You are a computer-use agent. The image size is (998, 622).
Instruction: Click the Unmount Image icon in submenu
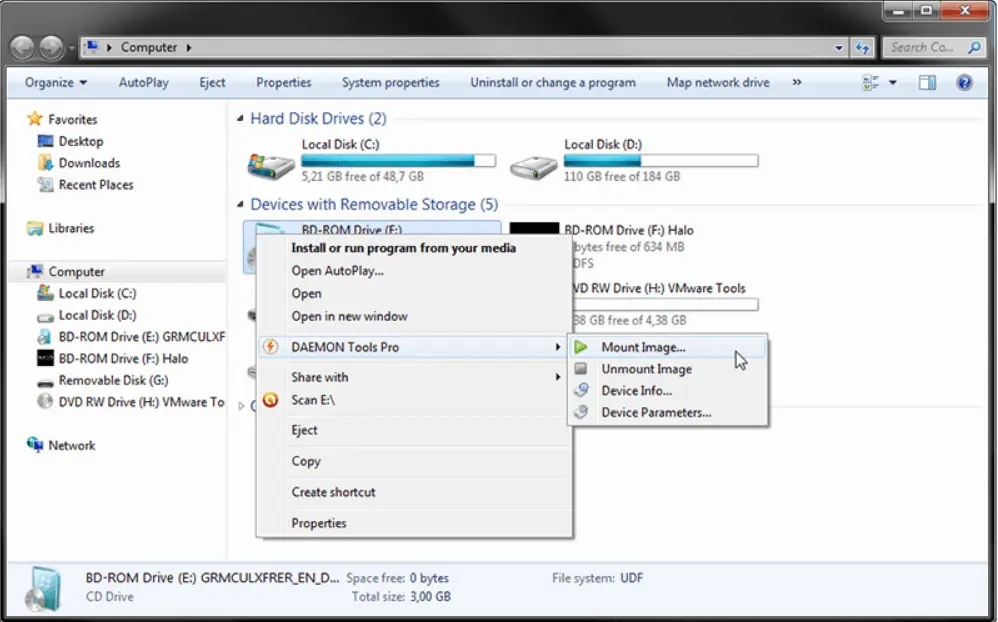pyautogui.click(x=581, y=369)
